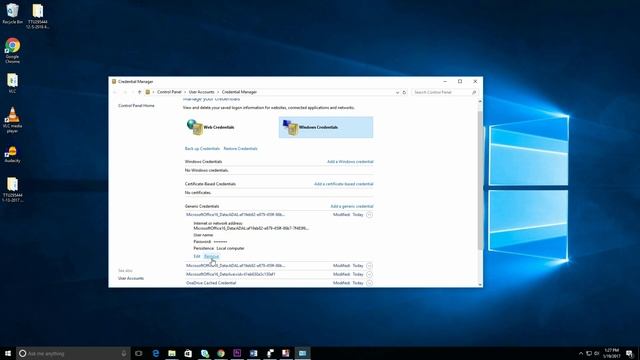This screenshot has height=360, width=640.
Task: Click User Accounts in the breadcrumb
Action: click(201, 92)
